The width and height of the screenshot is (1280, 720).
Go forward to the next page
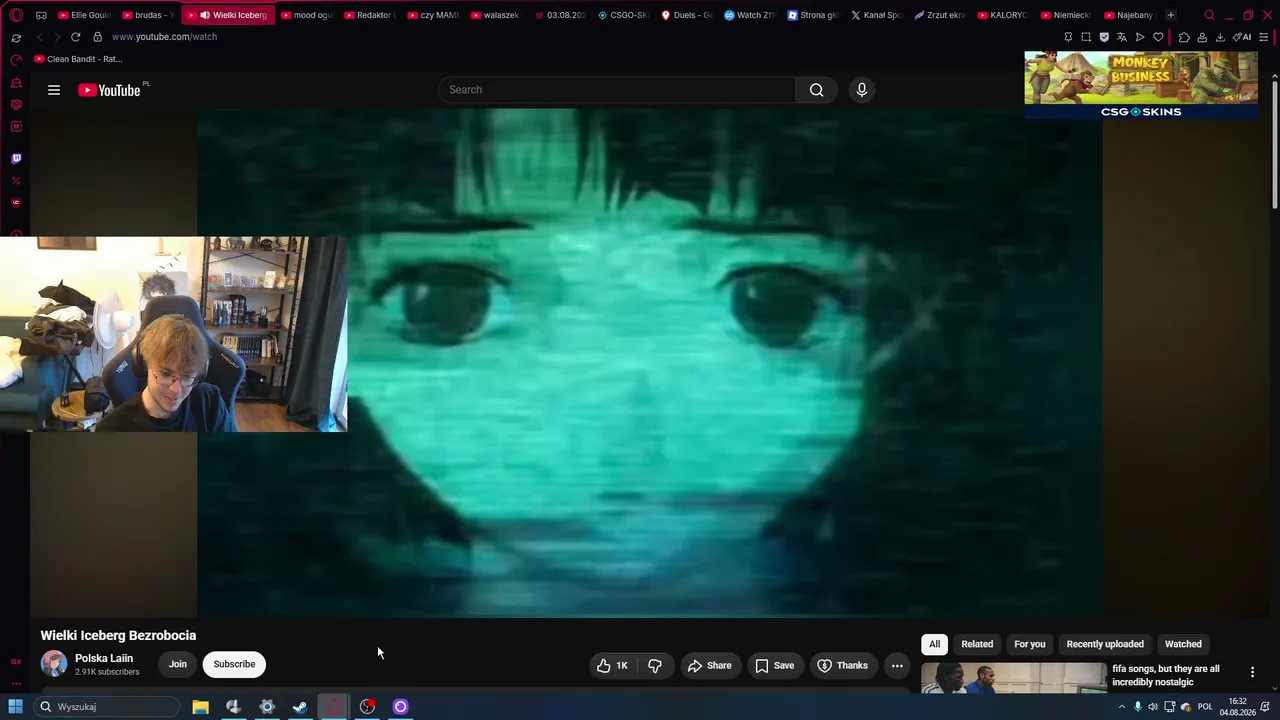coord(57,37)
